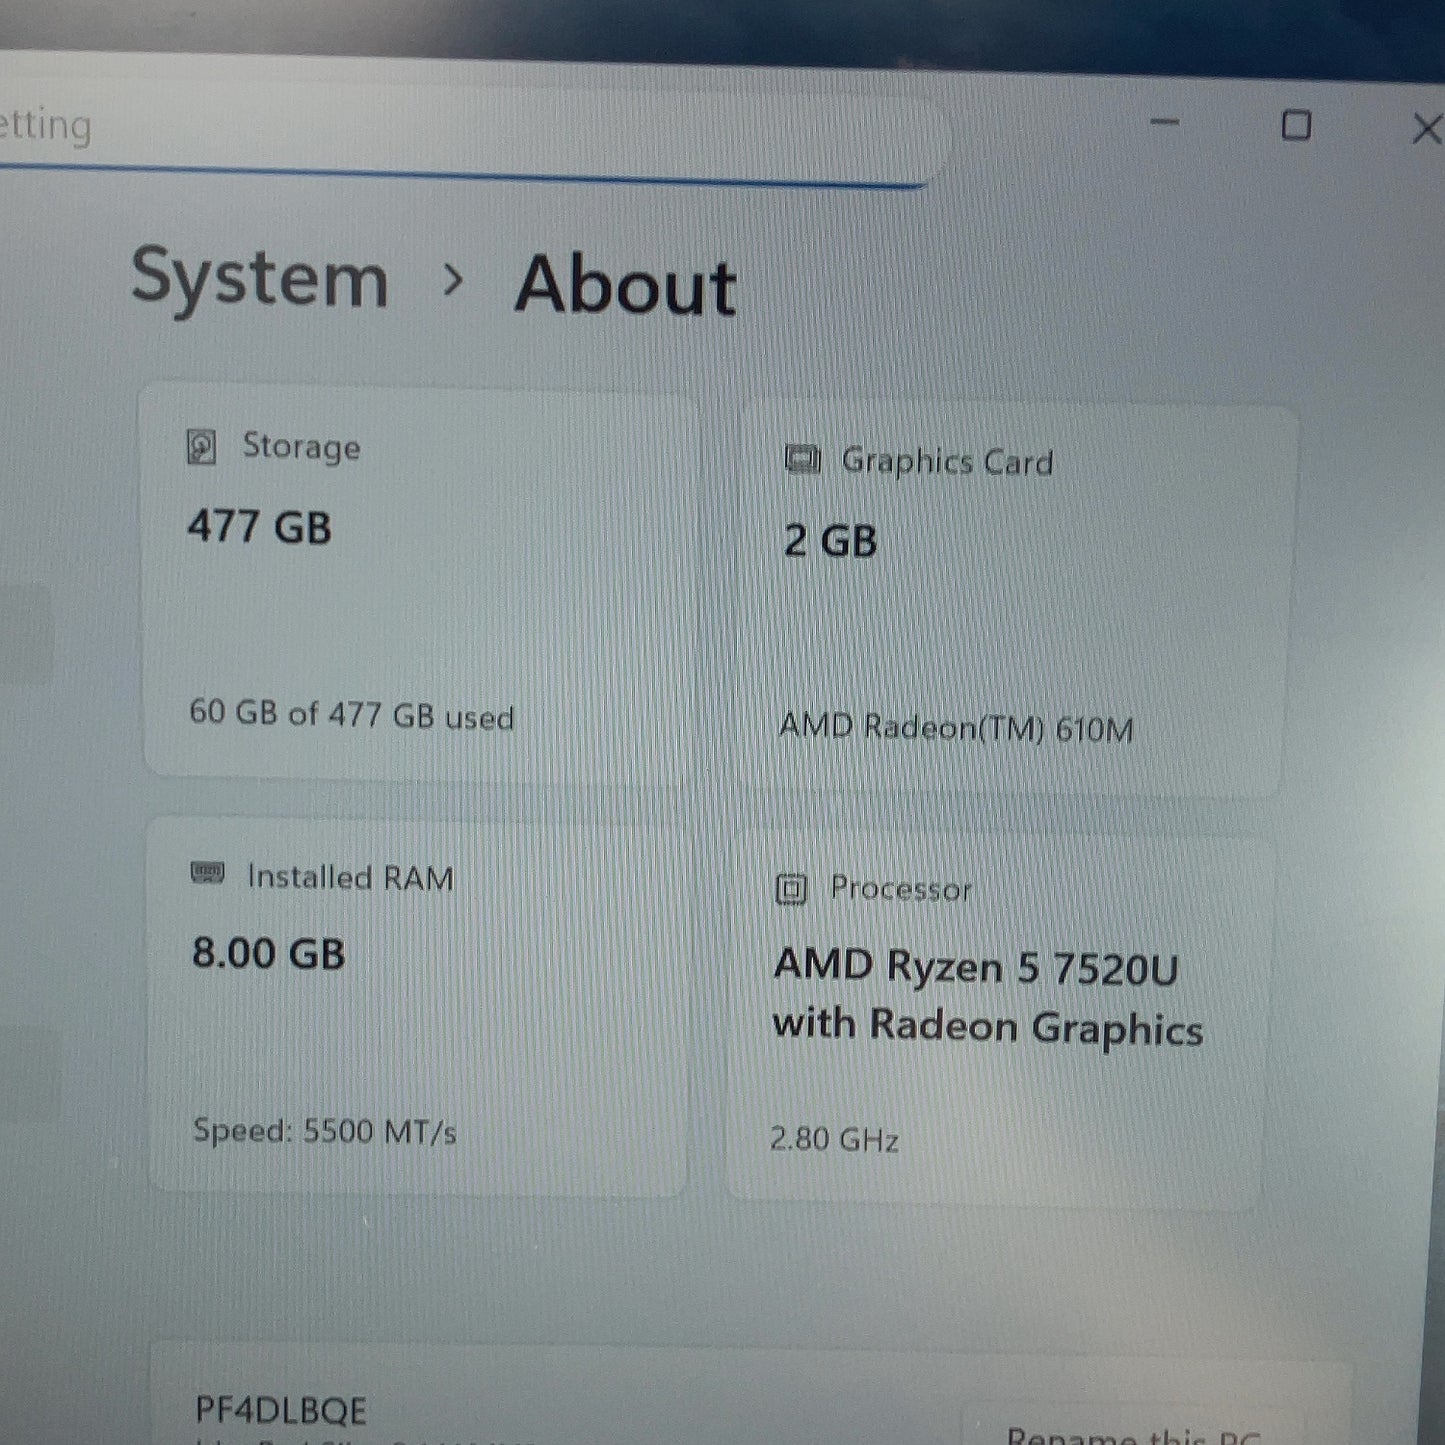
Task: Click the Storage drive icon
Action: pos(202,446)
